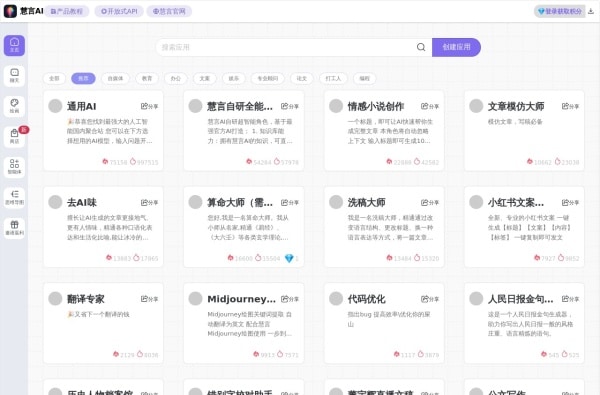Open the 洗稿大师 app title

click(x=366, y=202)
